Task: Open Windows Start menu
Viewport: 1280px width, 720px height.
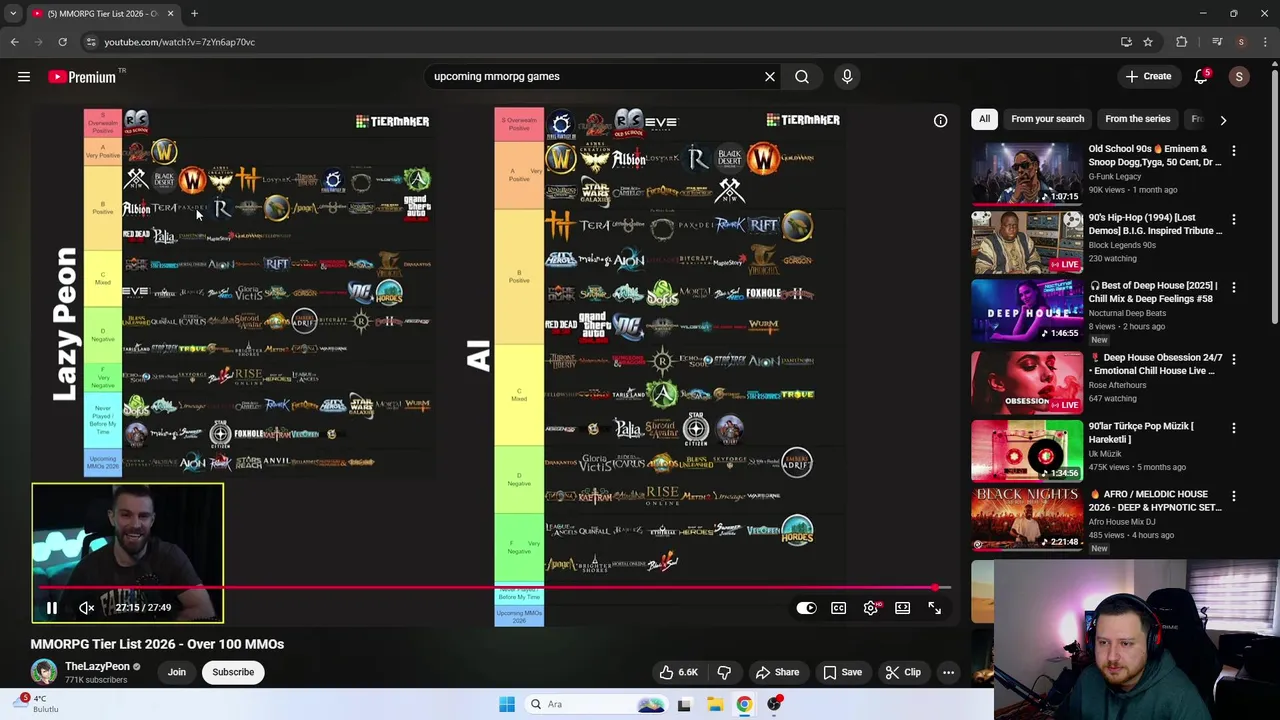Action: pyautogui.click(x=507, y=704)
